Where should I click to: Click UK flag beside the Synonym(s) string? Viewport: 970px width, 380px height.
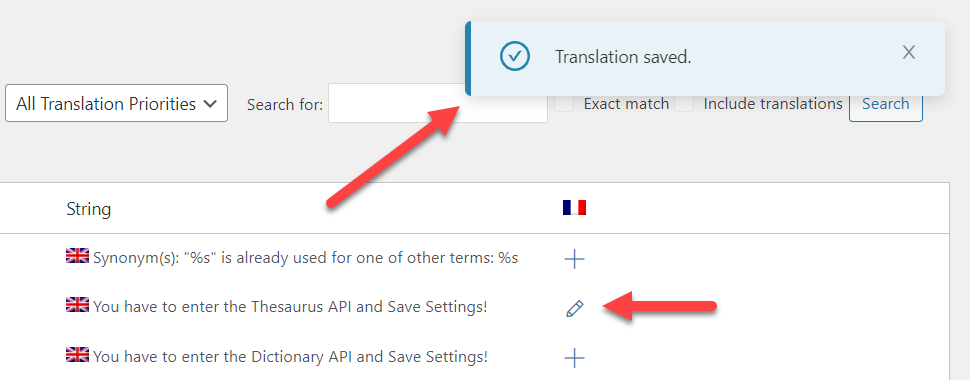pos(77,256)
